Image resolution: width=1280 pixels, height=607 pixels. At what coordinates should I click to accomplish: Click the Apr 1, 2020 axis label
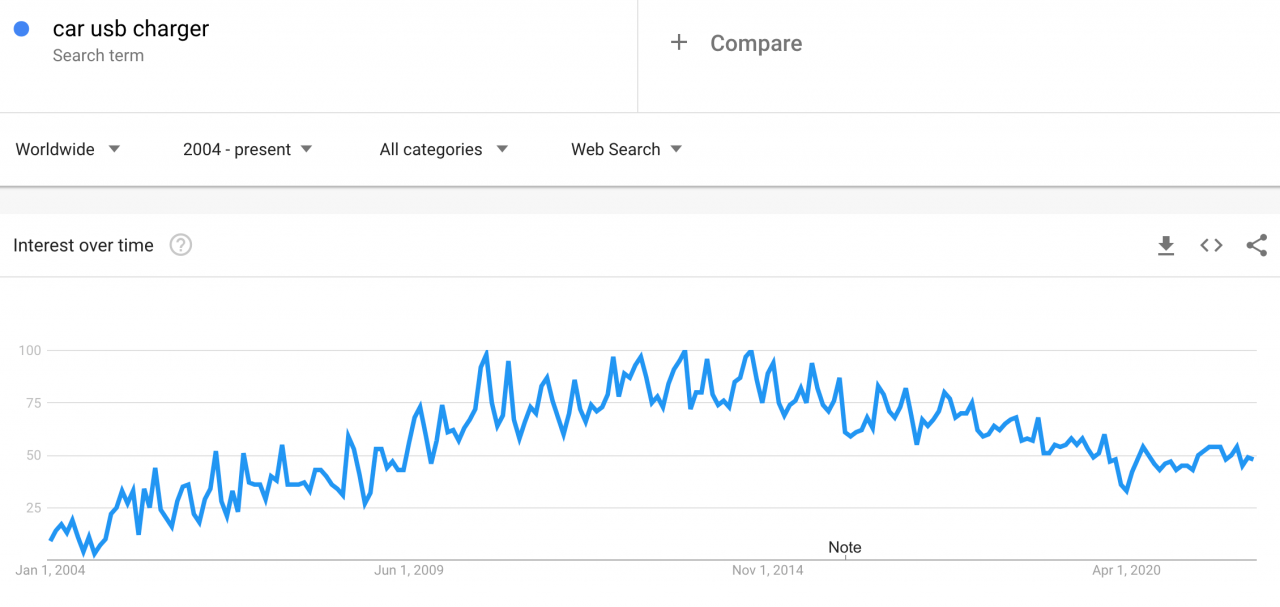(x=1126, y=570)
